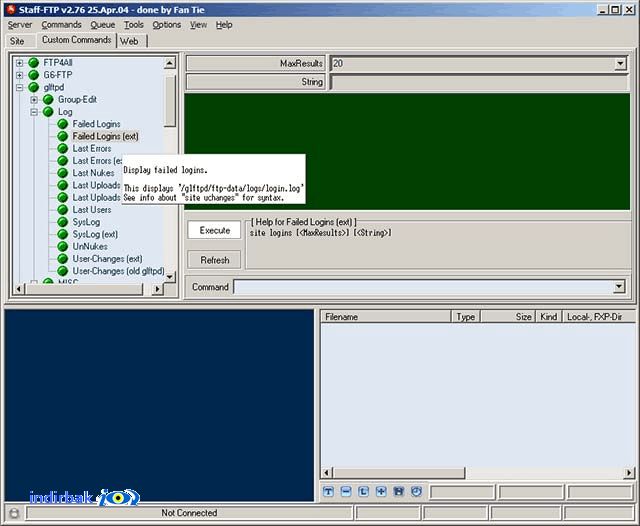Open the Help menu
The image size is (640, 526).
coord(224,25)
